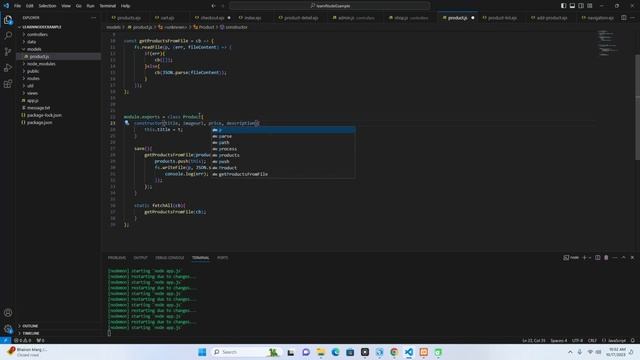The width and height of the screenshot is (640, 360).
Task: Open the Search view in activity bar
Action: (8, 36)
